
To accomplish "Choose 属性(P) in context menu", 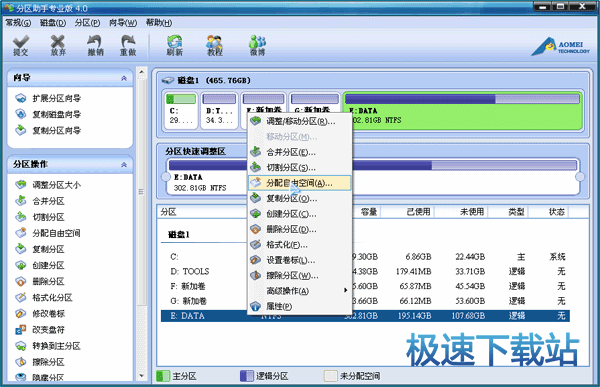I will [x=300, y=306].
